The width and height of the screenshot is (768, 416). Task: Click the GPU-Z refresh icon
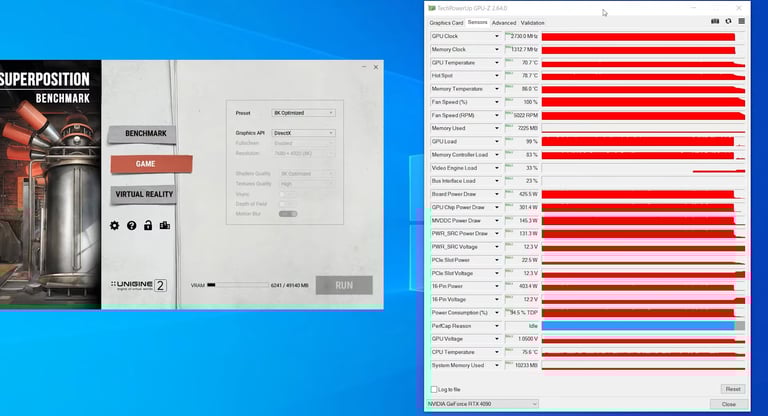(x=728, y=22)
